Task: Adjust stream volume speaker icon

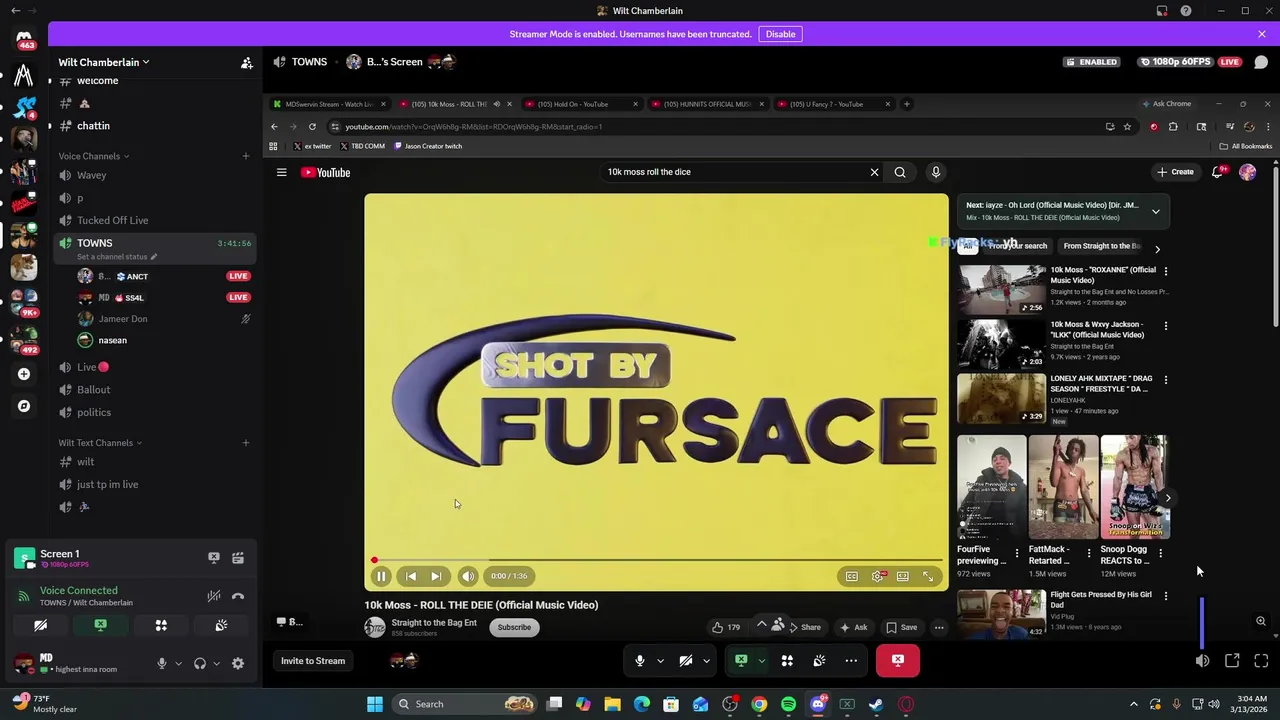Action: click(1202, 661)
